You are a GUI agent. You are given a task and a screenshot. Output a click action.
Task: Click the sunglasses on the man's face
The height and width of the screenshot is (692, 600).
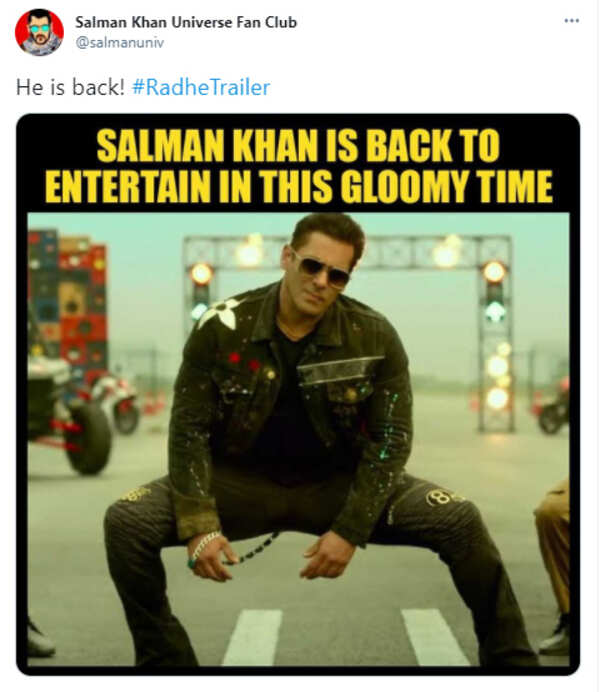[x=321, y=269]
